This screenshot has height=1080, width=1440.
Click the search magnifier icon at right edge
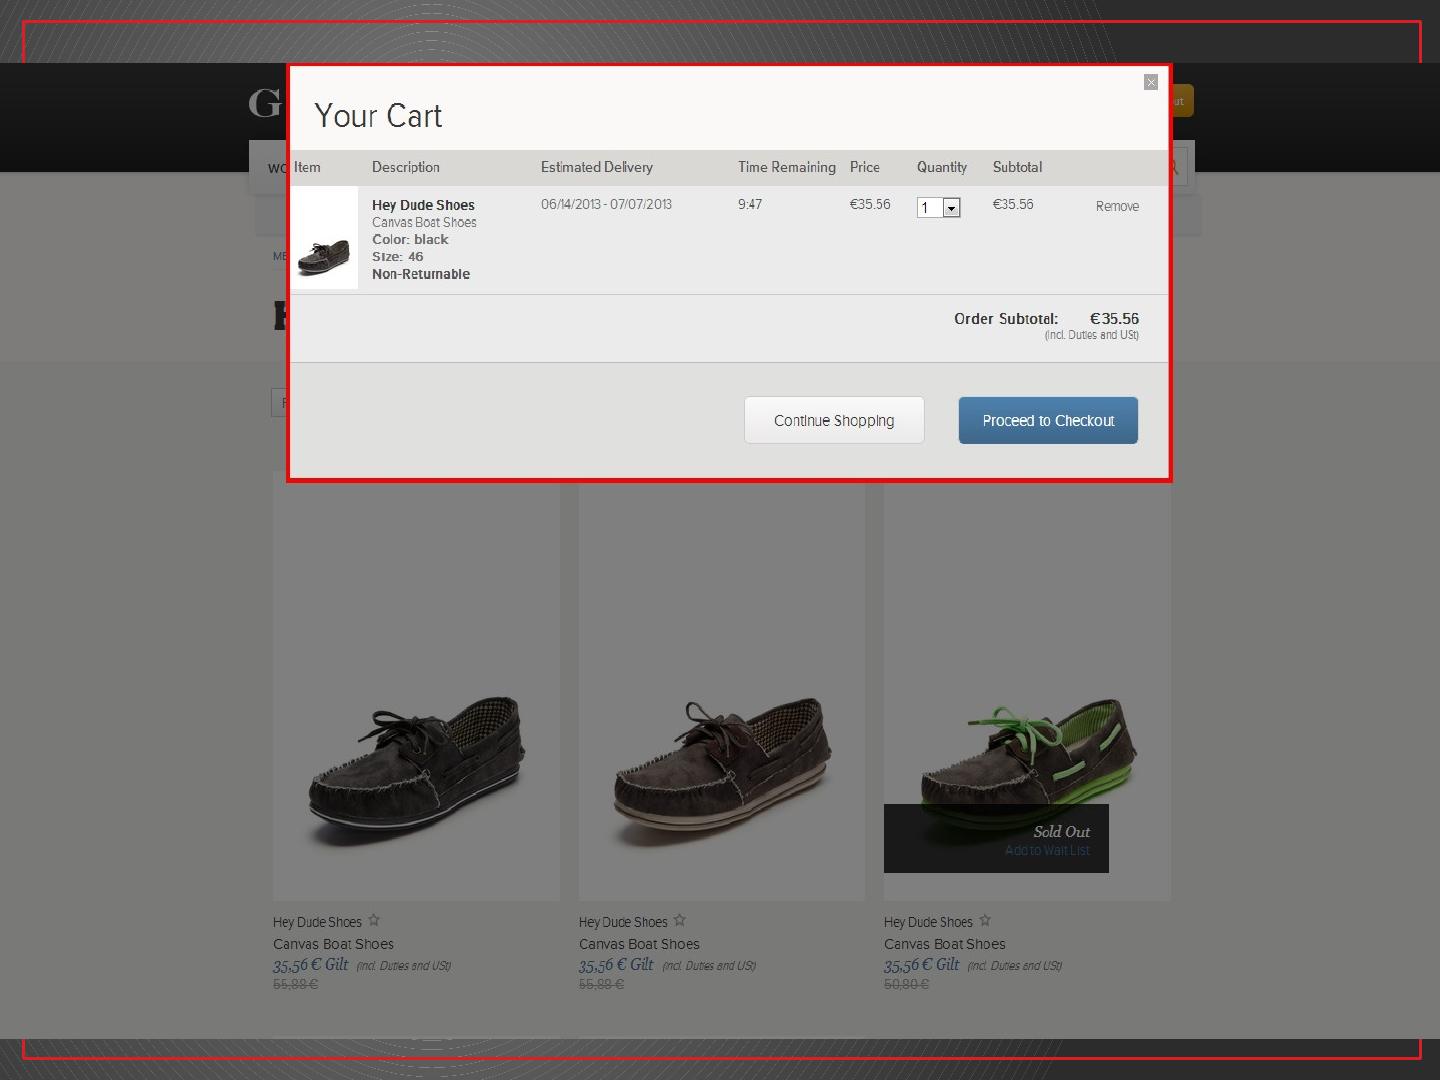tap(1177, 168)
